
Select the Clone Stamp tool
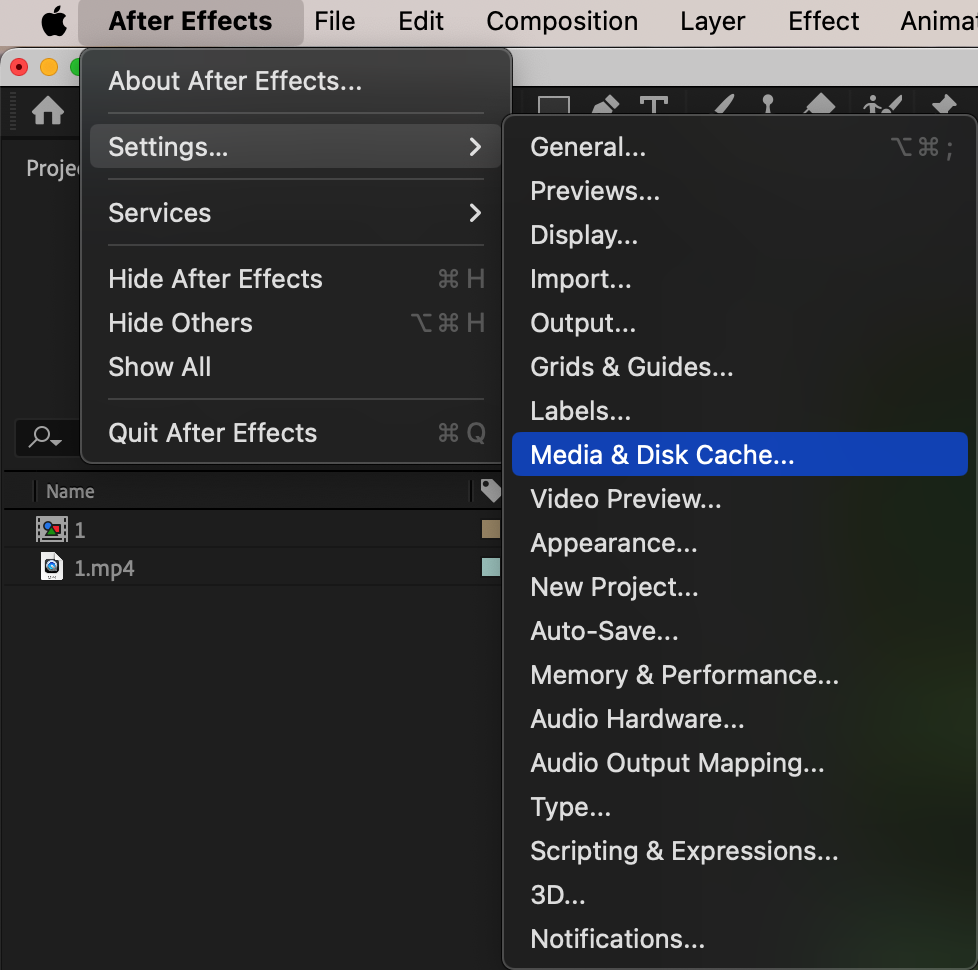click(768, 107)
